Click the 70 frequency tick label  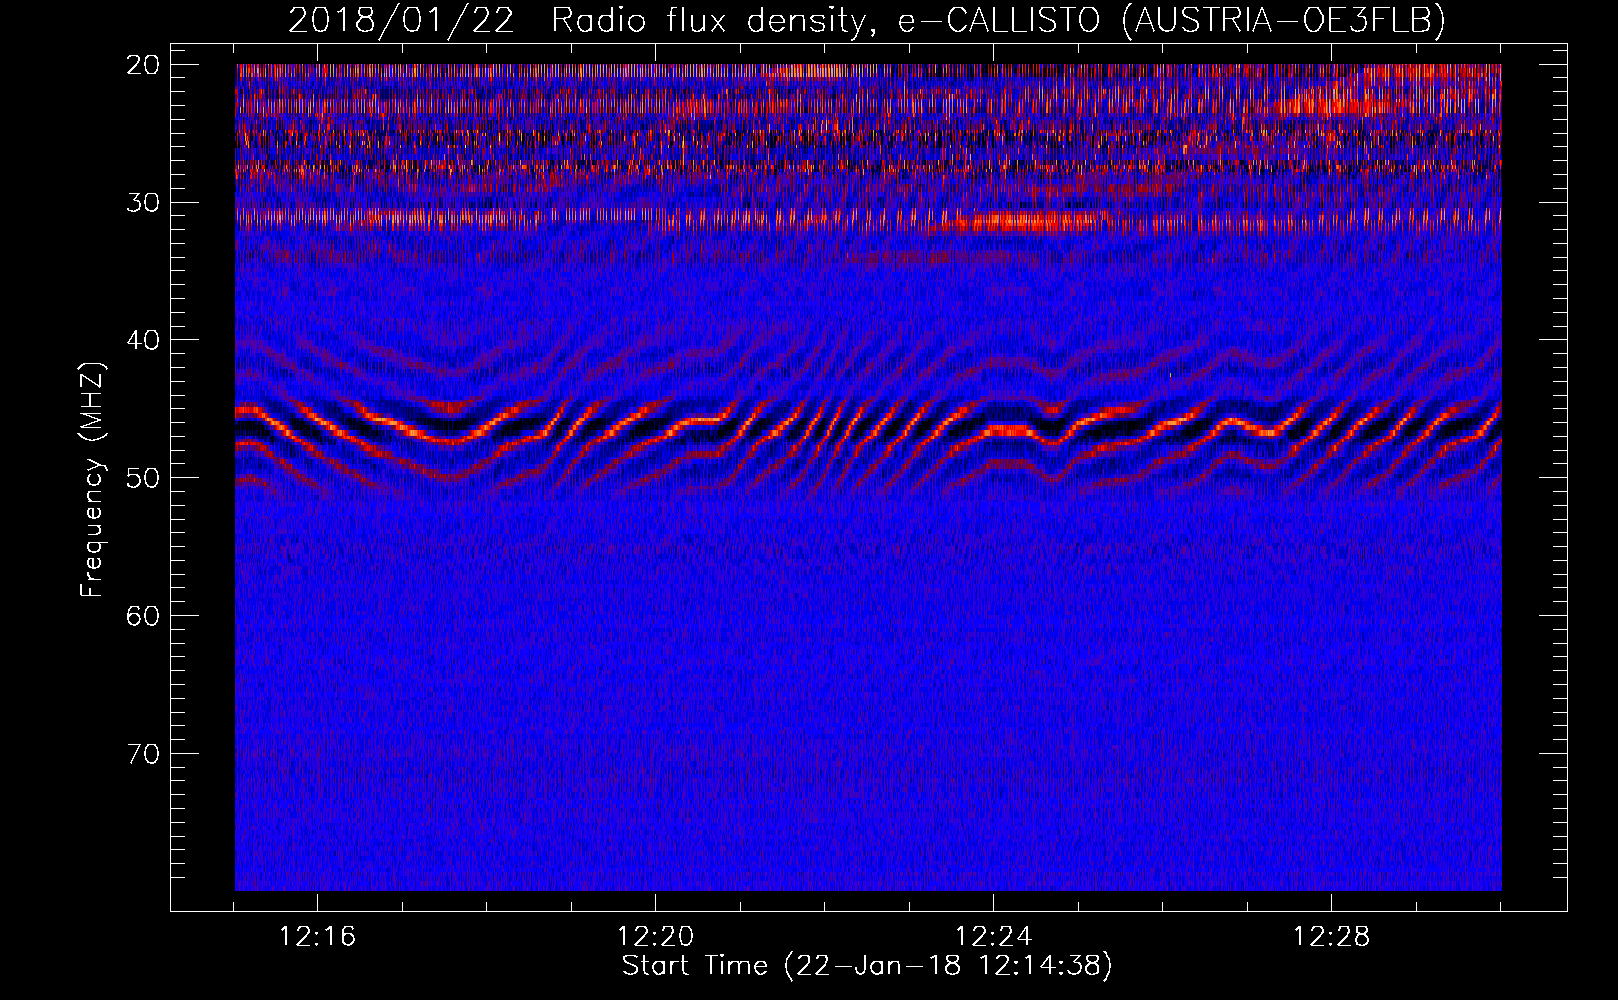(144, 754)
